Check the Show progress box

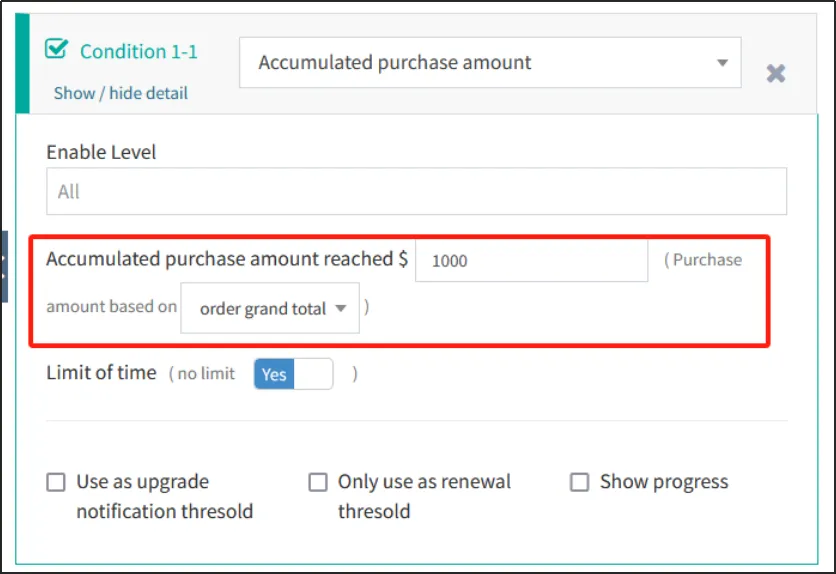(x=579, y=483)
